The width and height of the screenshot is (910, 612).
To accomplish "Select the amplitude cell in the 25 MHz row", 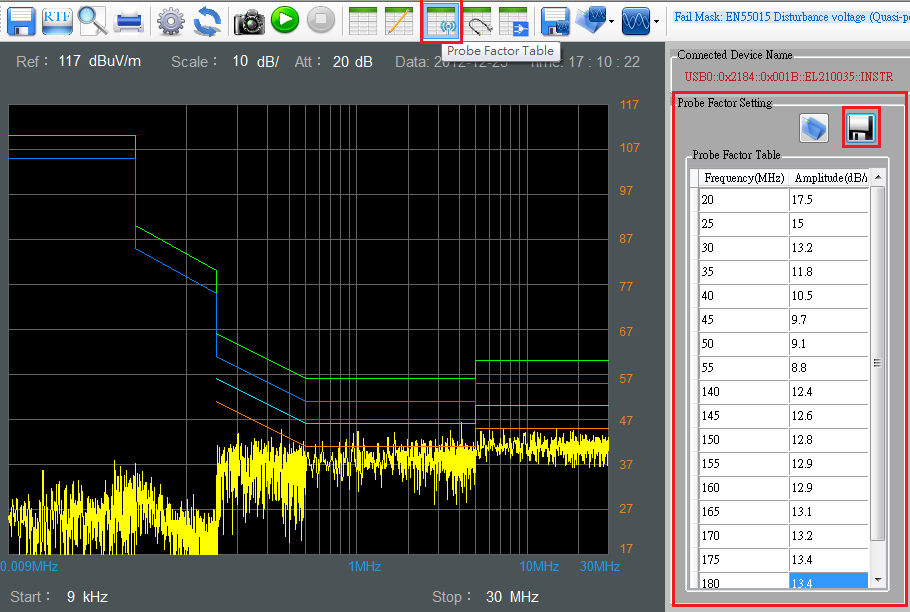I will click(829, 224).
